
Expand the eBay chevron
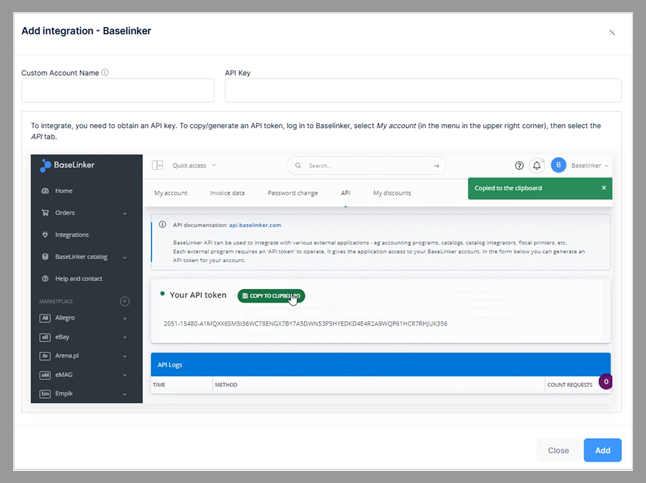pyautogui.click(x=125, y=337)
